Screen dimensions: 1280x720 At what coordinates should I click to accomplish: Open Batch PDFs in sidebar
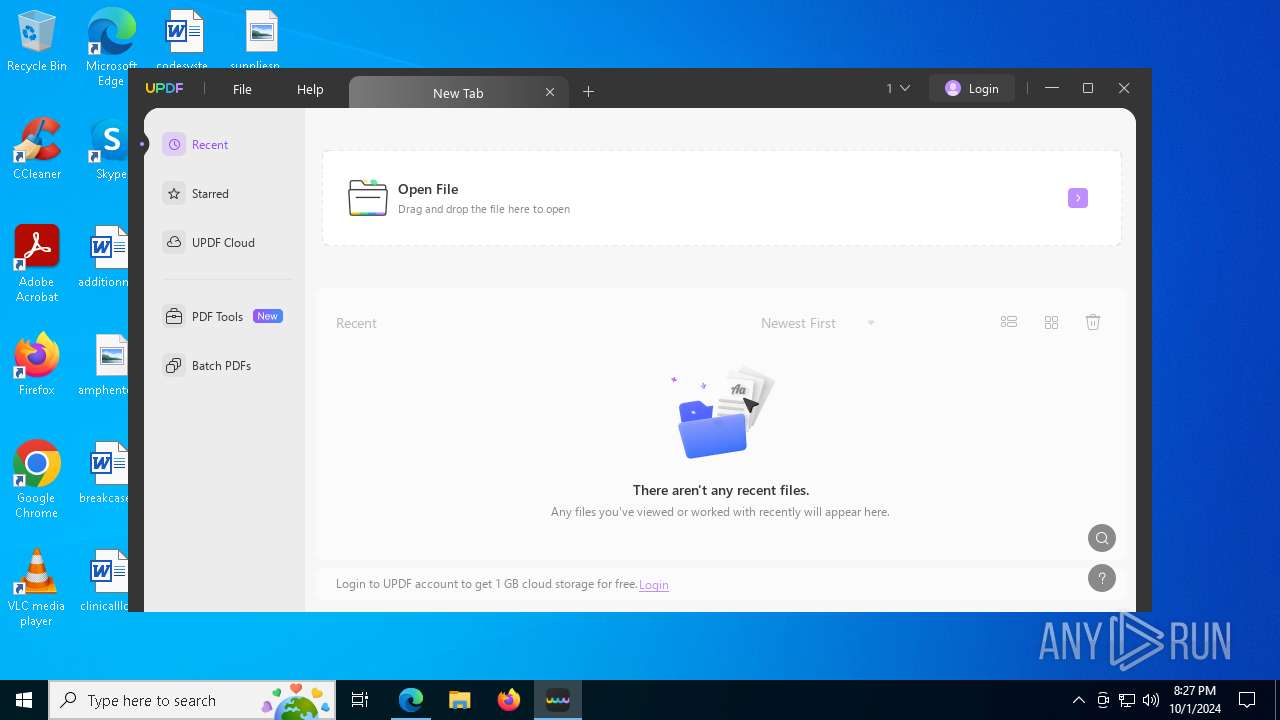[x=208, y=366]
